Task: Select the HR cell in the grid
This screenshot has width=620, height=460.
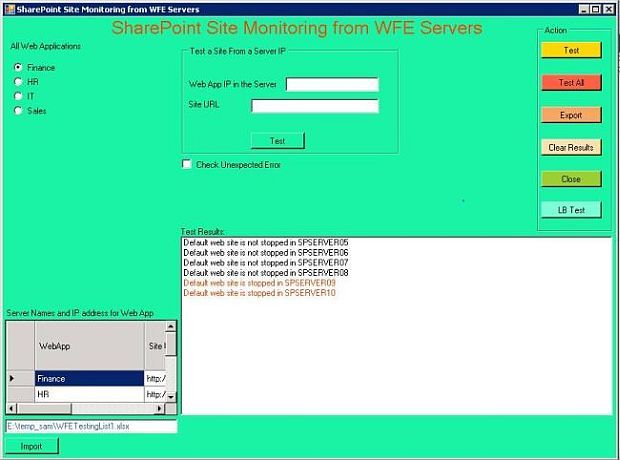Action: pos(89,394)
